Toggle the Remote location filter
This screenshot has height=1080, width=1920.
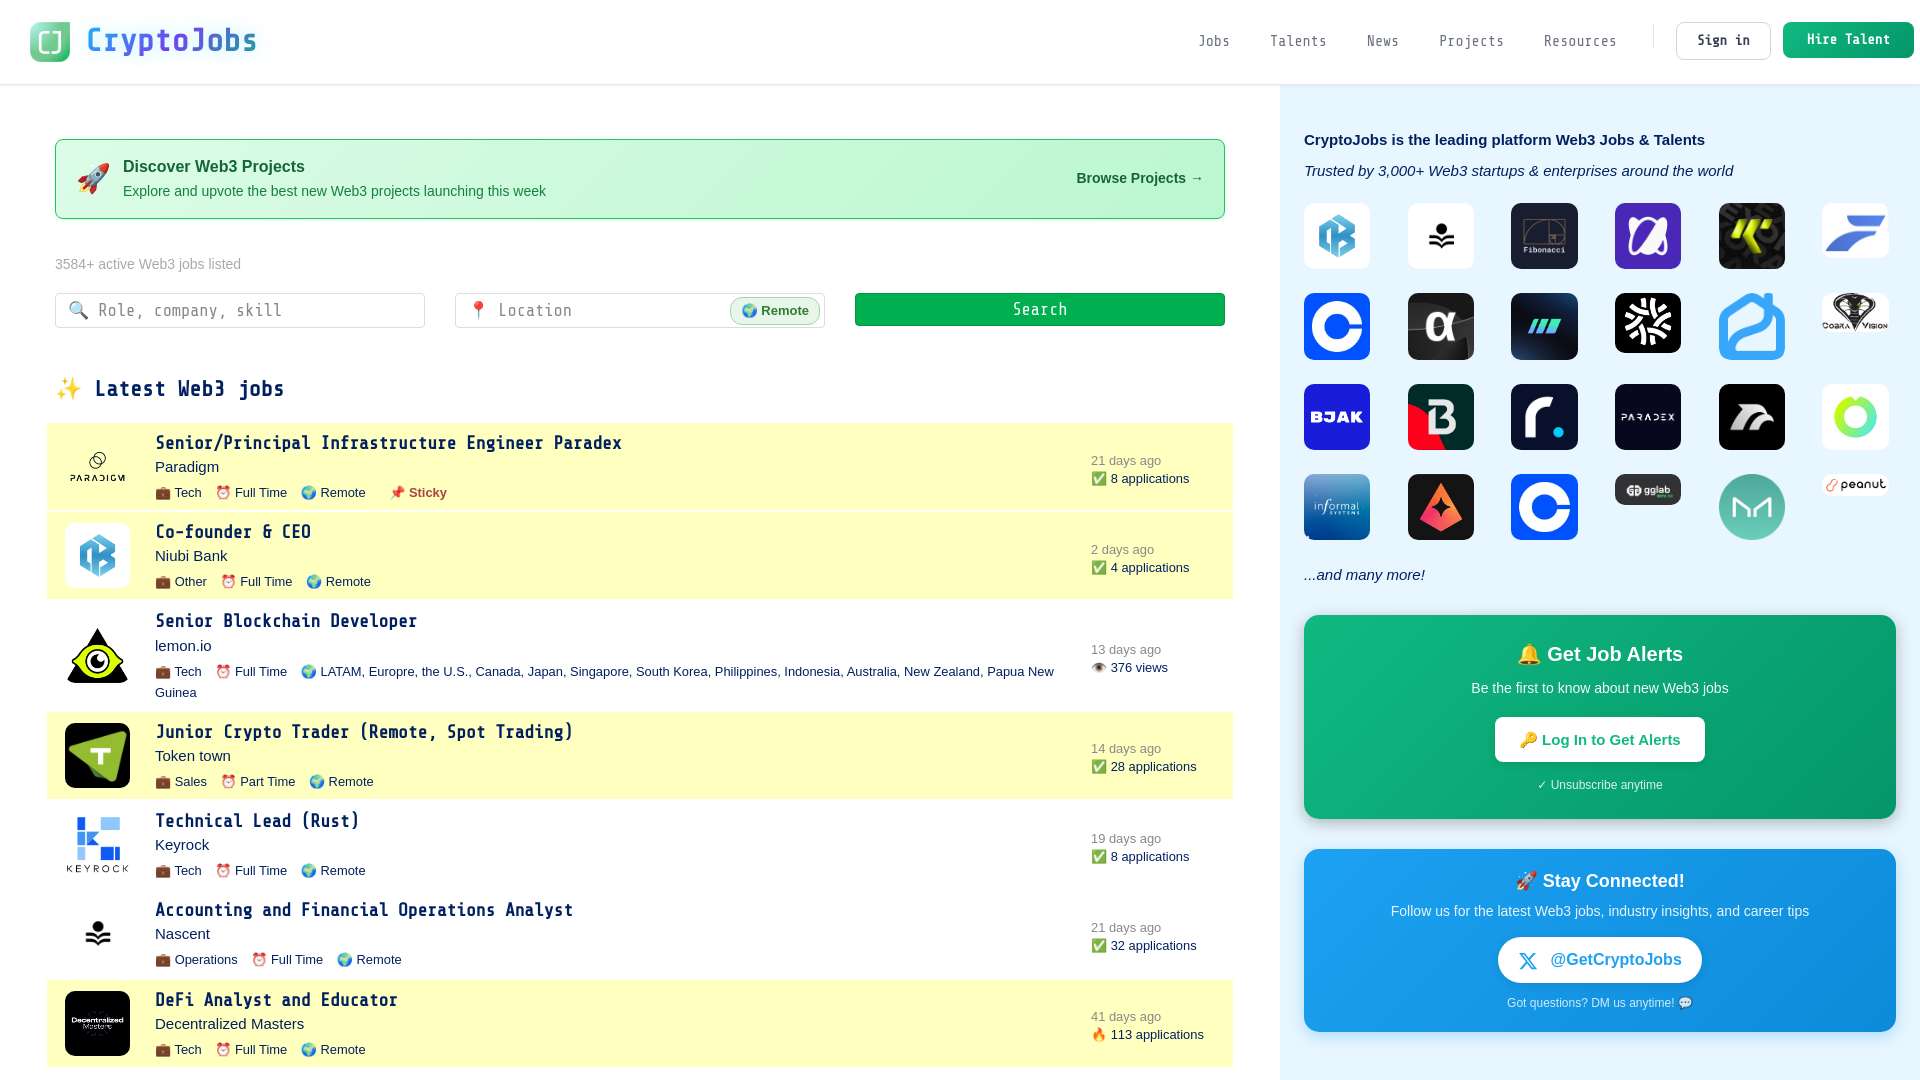point(775,311)
